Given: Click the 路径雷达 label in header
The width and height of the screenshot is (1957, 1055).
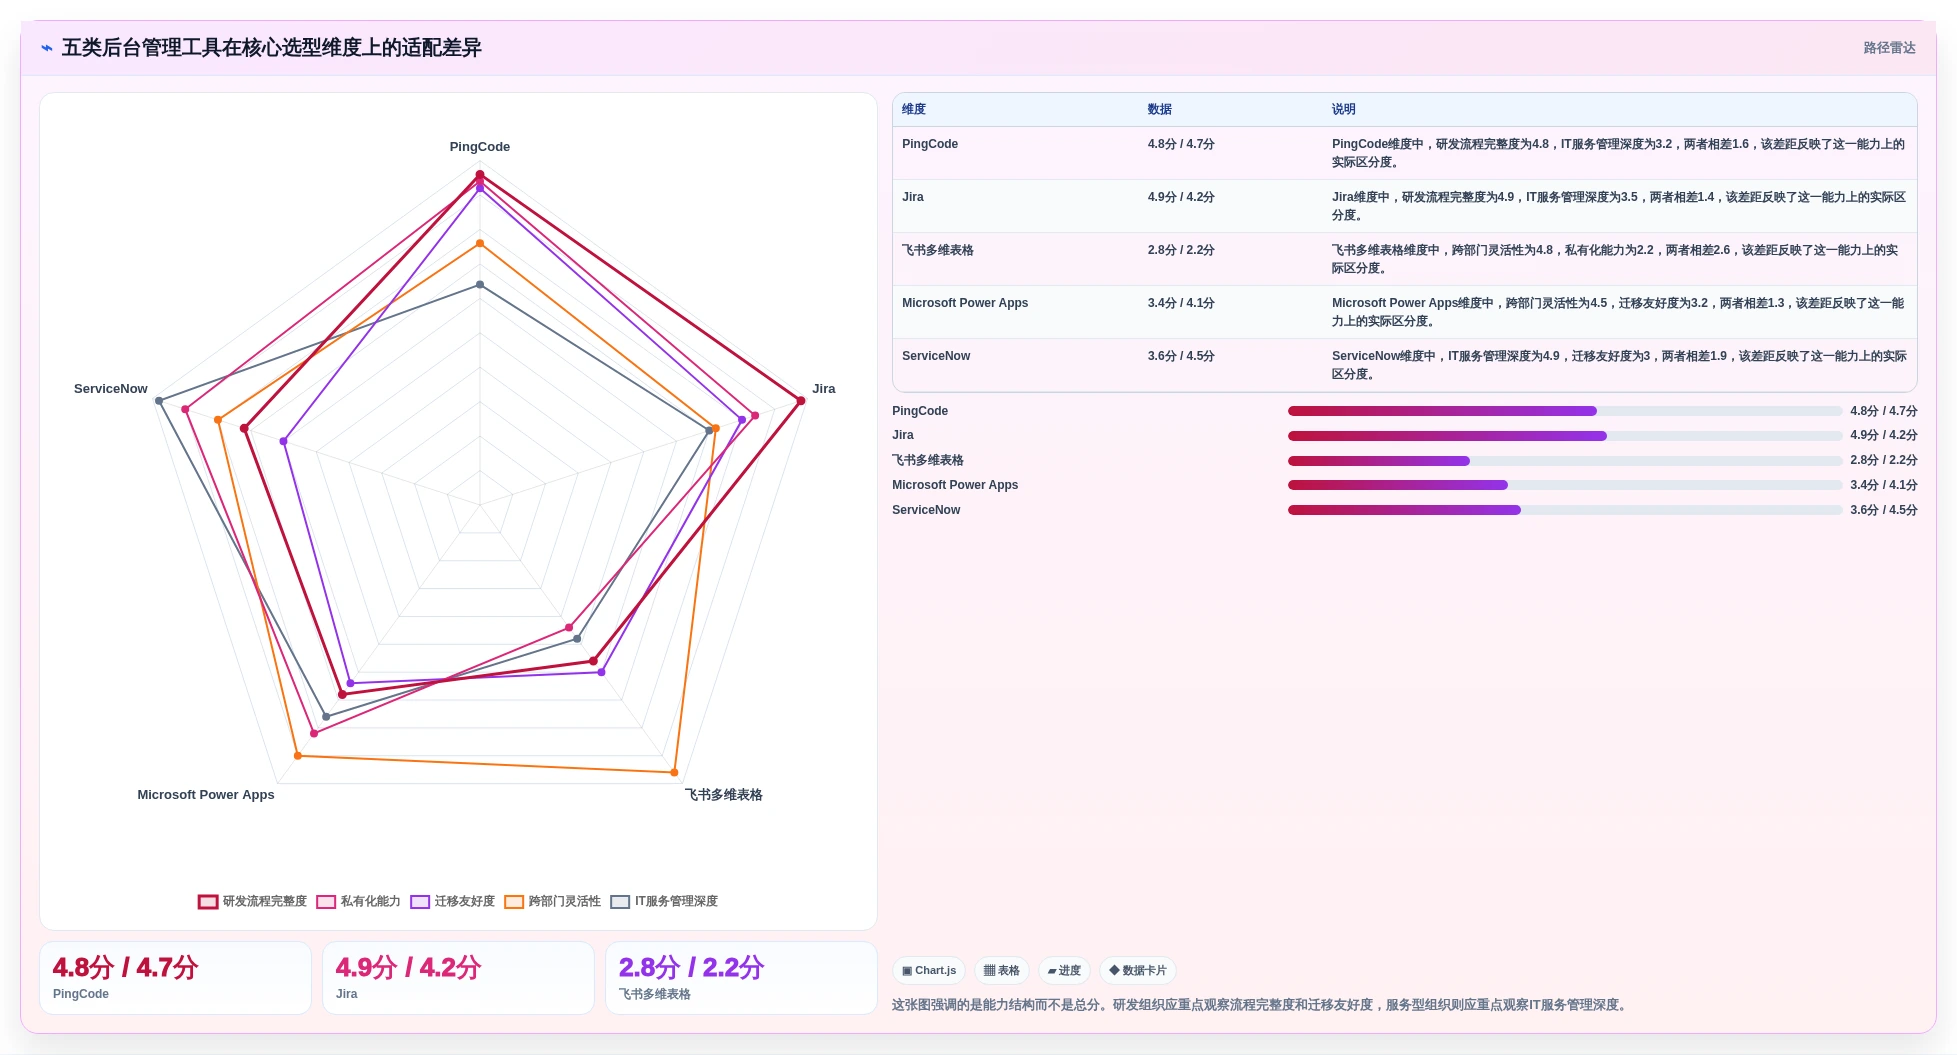Looking at the screenshot, I should click(x=1889, y=48).
